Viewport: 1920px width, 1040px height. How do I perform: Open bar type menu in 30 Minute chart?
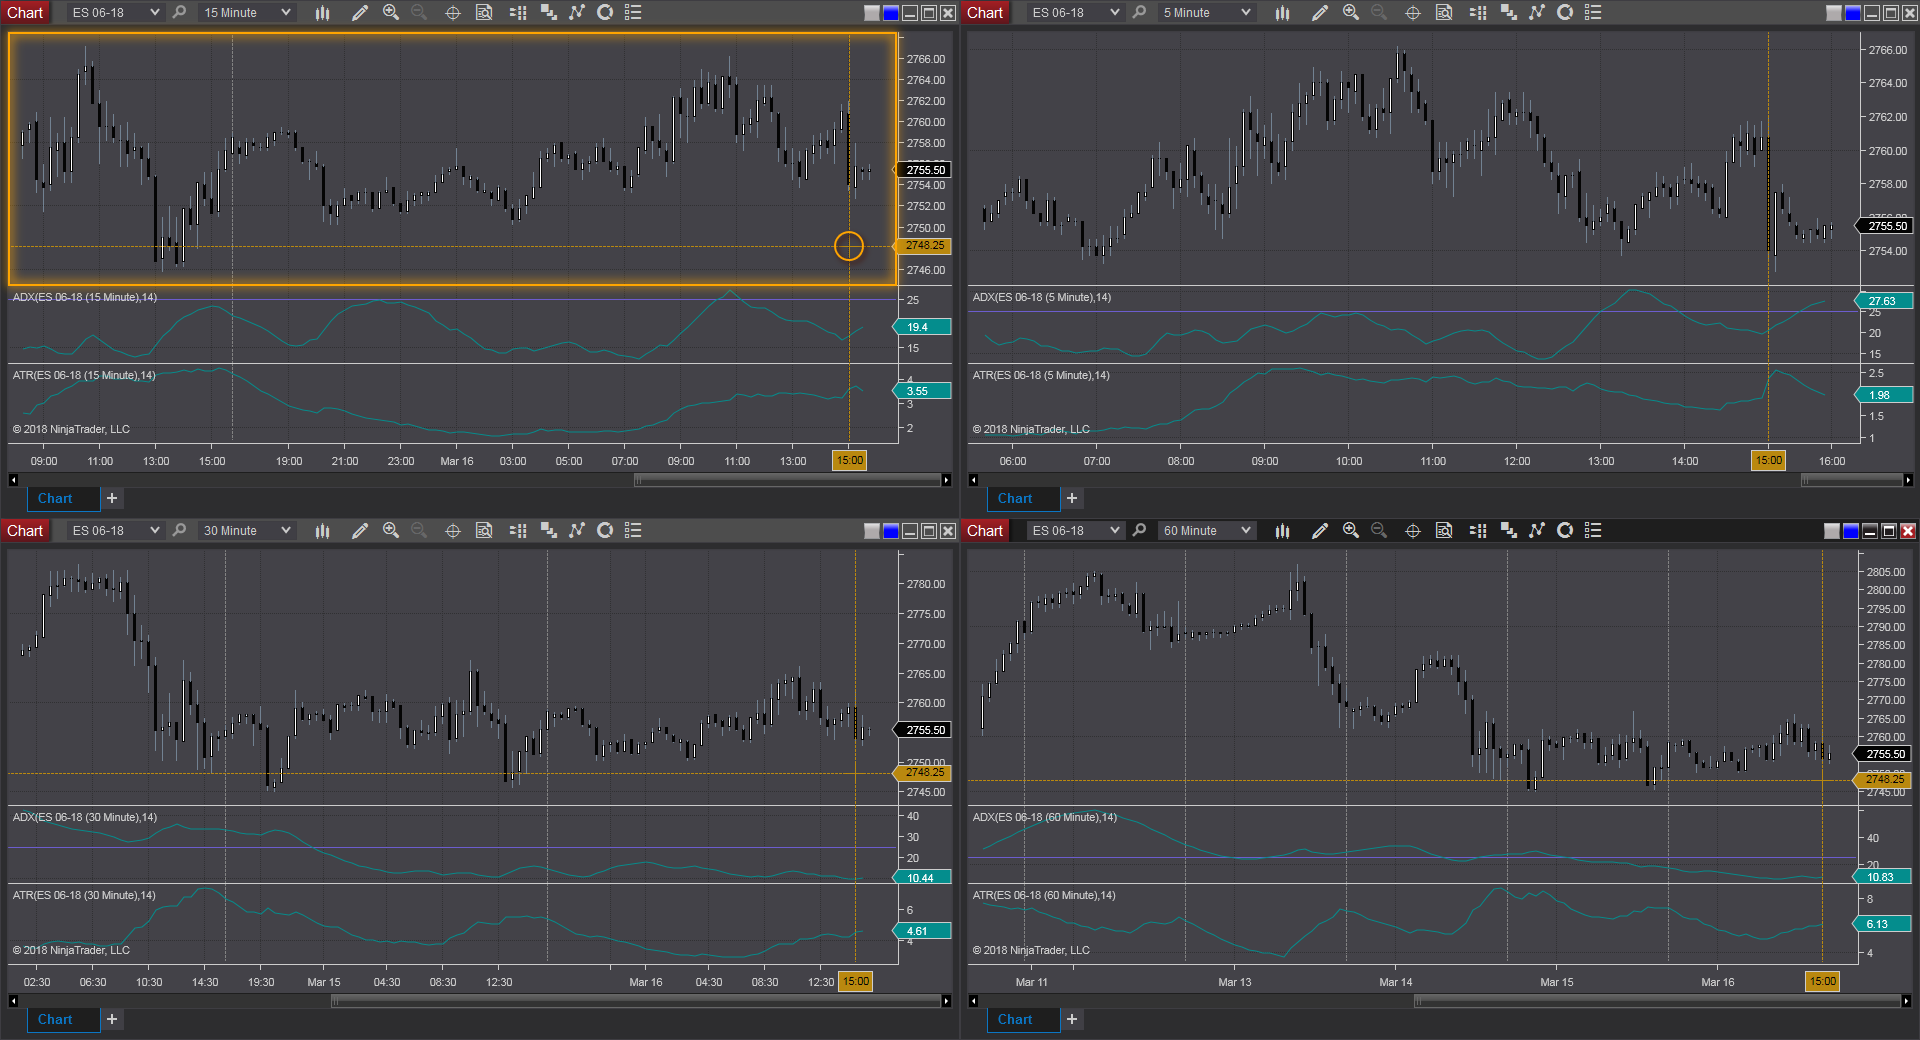pyautogui.click(x=322, y=531)
